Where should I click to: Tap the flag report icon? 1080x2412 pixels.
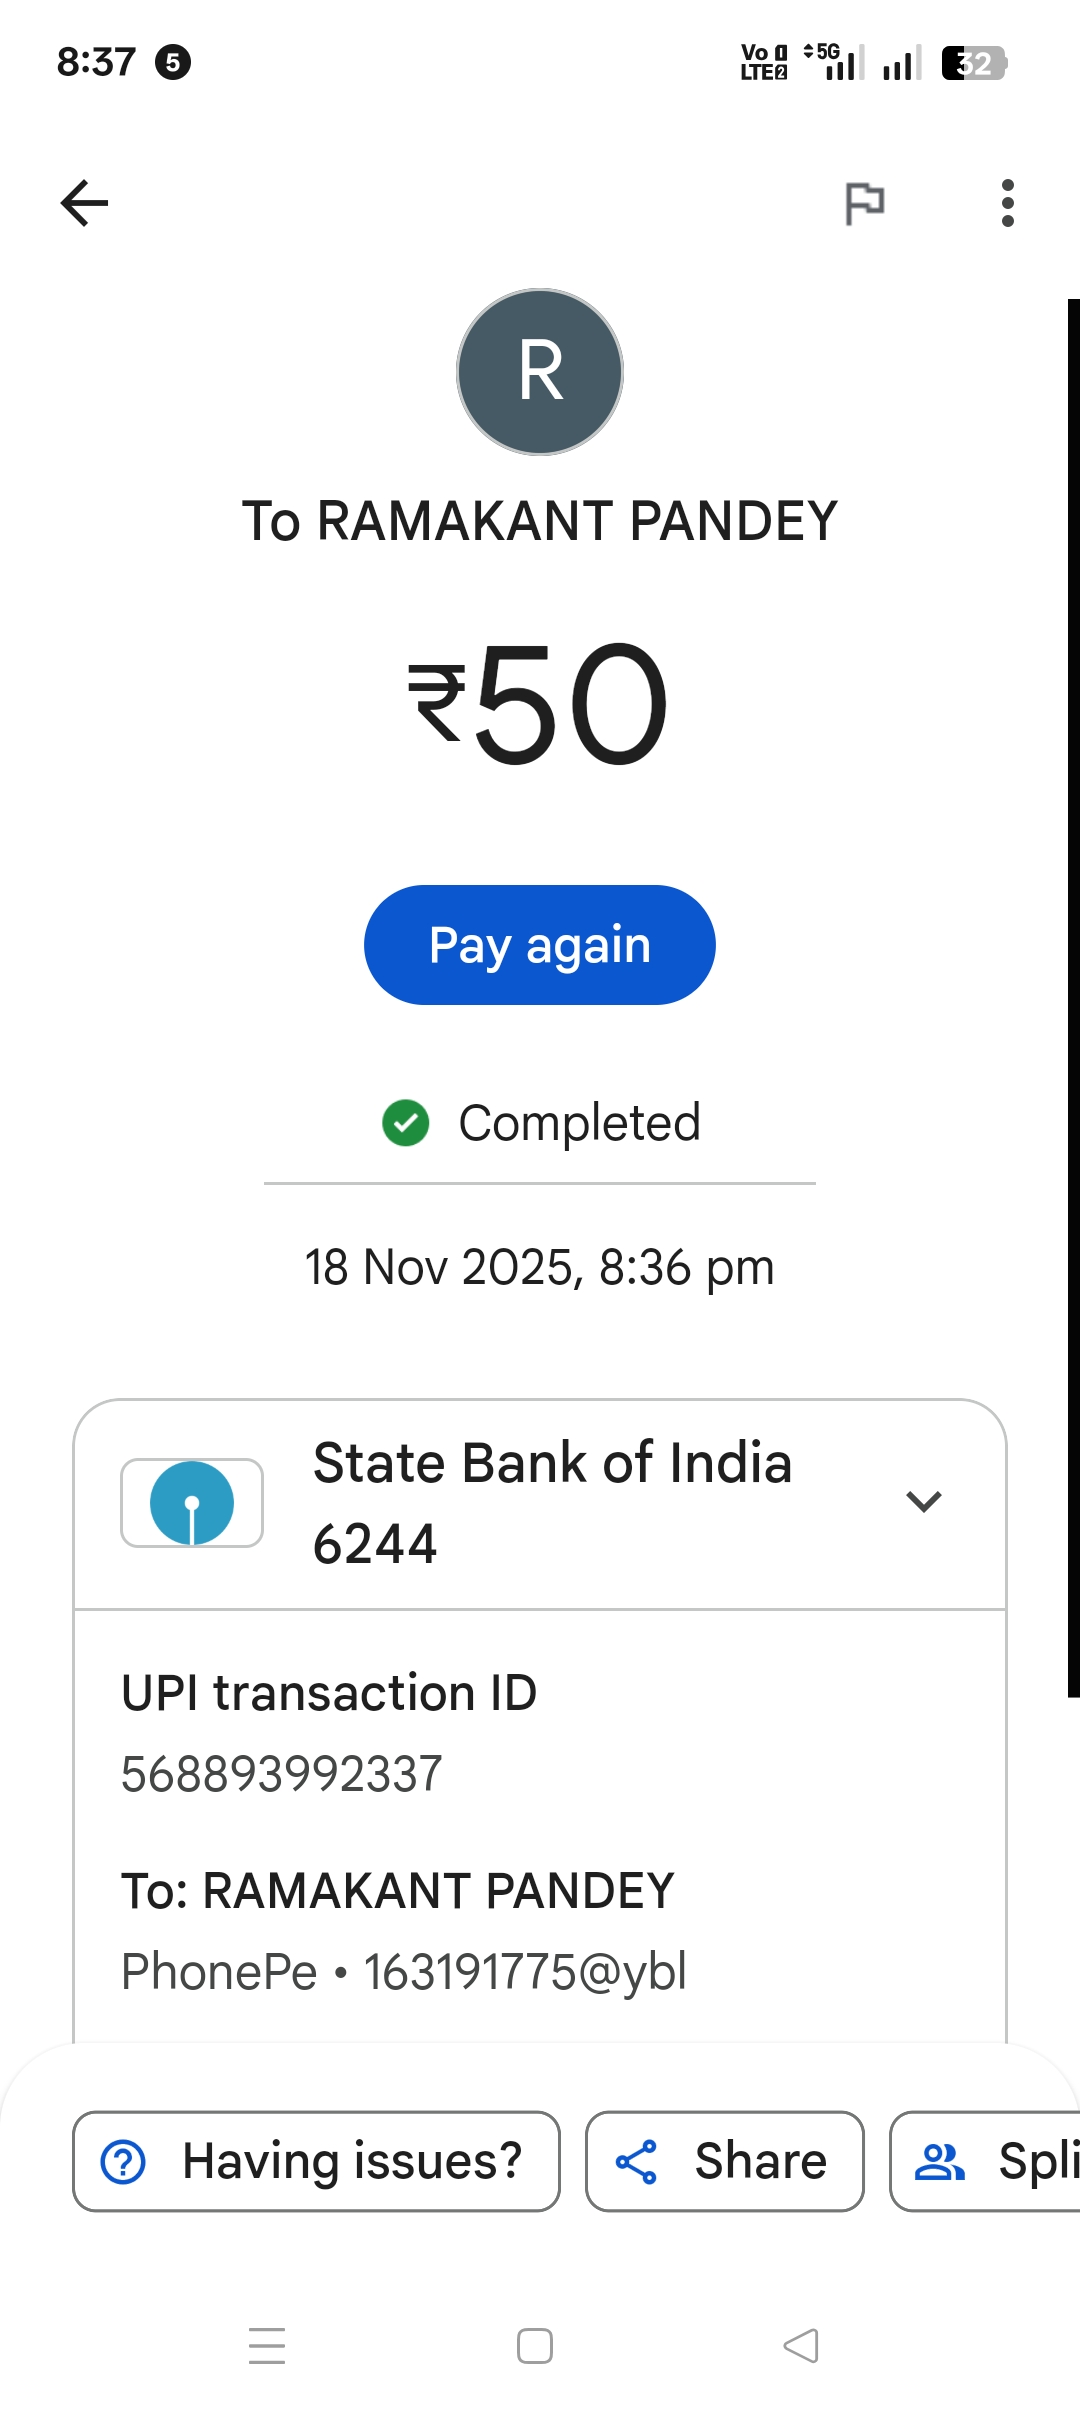click(x=864, y=203)
